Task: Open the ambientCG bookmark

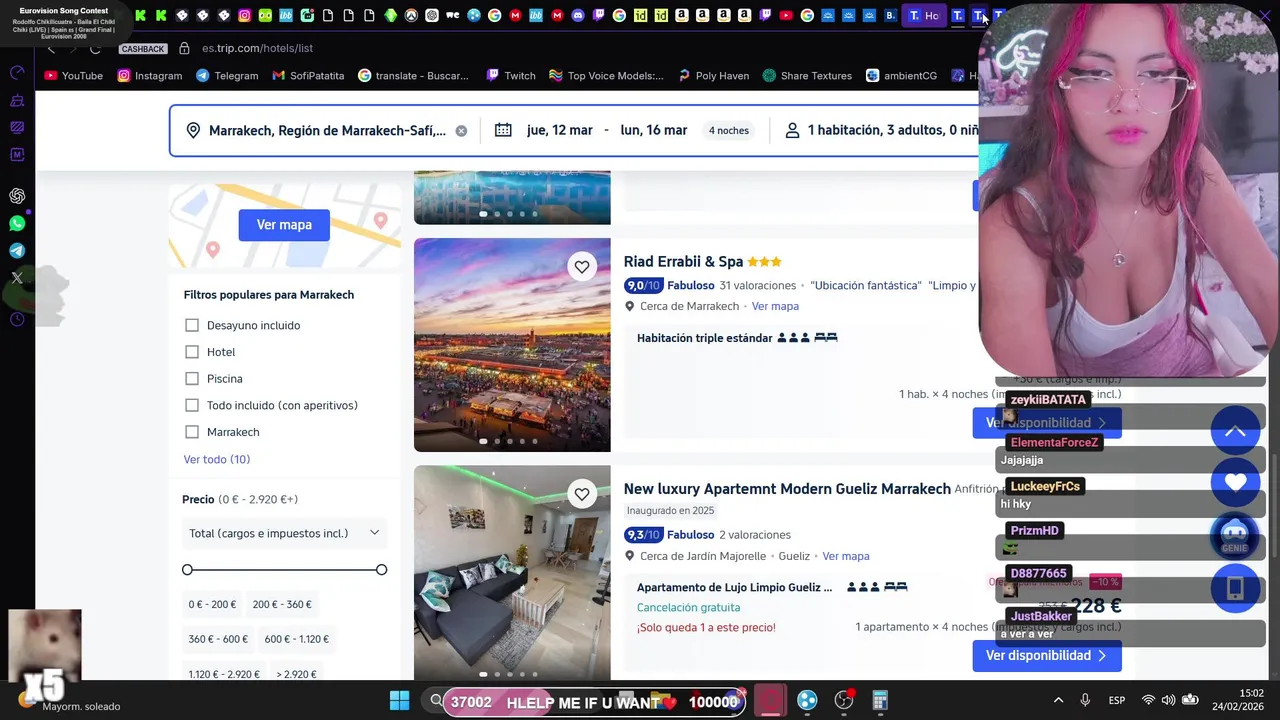Action: (x=901, y=75)
